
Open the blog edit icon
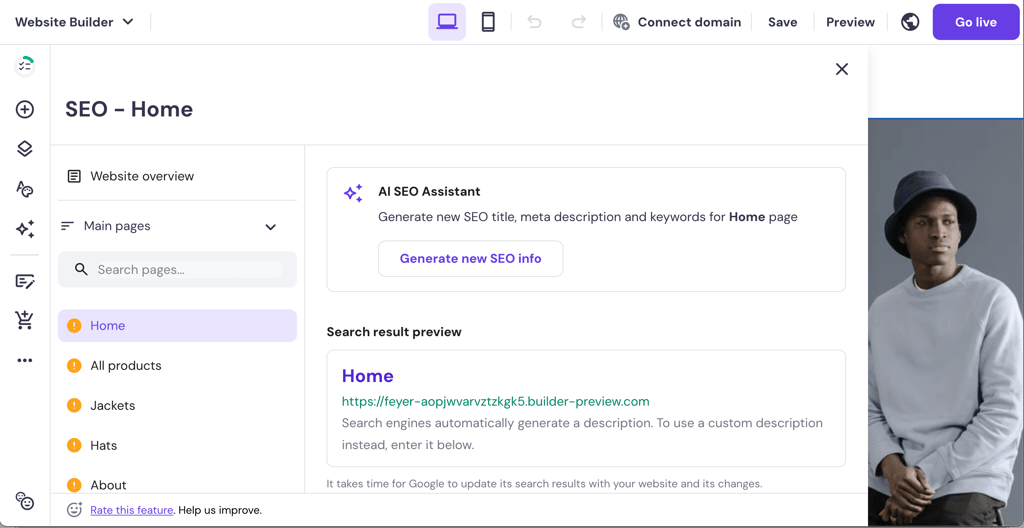pos(25,282)
